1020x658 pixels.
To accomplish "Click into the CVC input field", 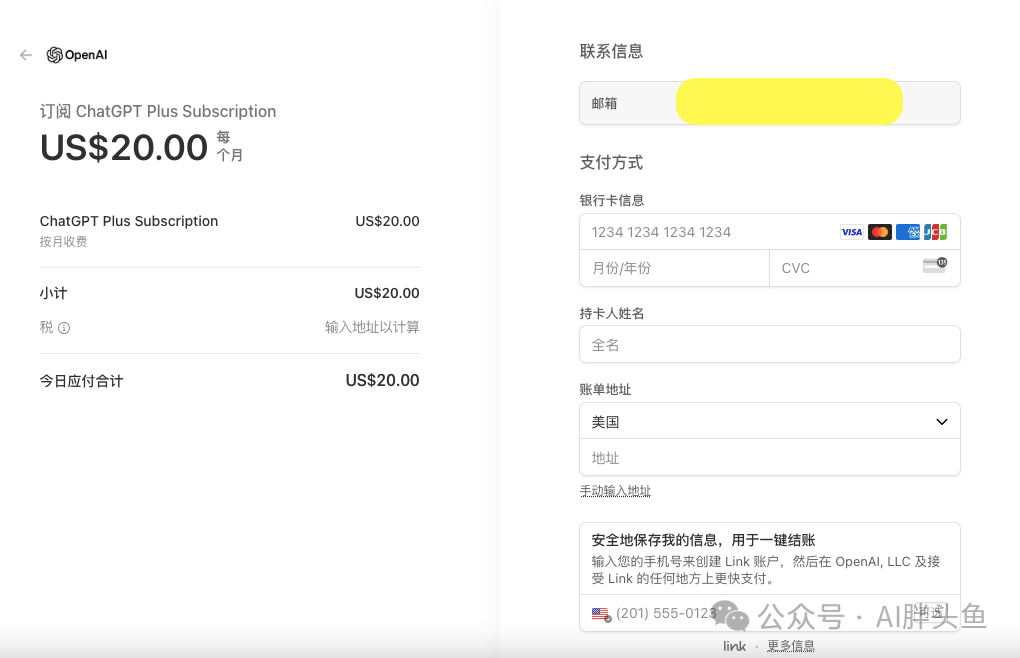I will (x=845, y=268).
